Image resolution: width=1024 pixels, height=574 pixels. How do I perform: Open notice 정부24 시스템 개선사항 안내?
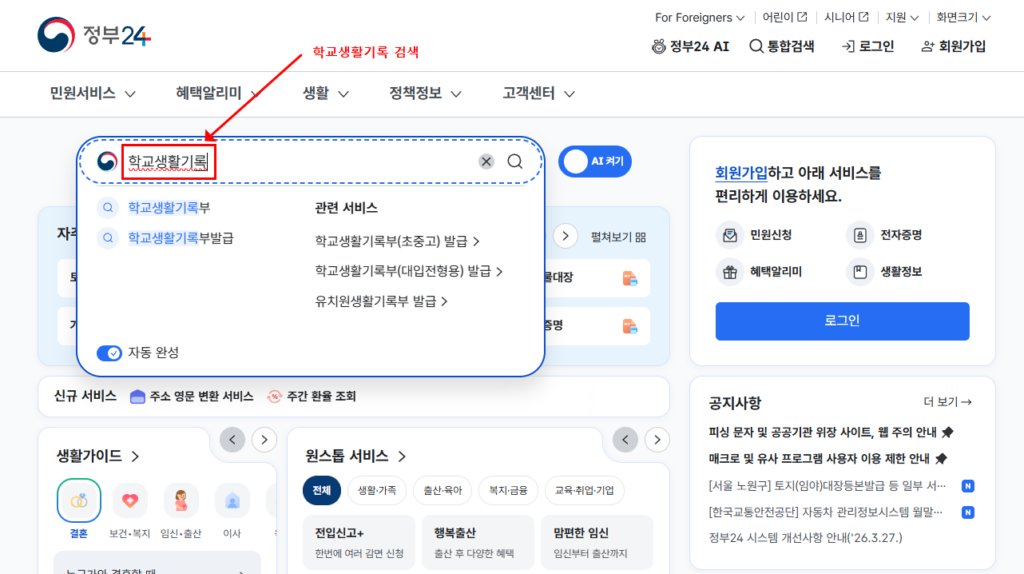(805, 538)
